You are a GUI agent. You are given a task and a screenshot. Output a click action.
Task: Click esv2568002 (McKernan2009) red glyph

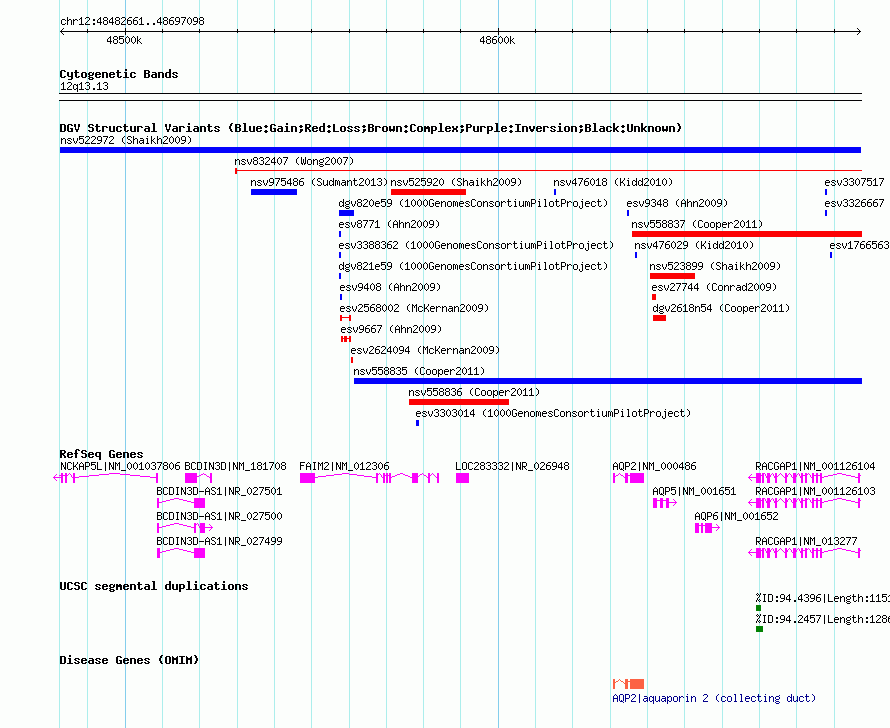(x=345, y=318)
